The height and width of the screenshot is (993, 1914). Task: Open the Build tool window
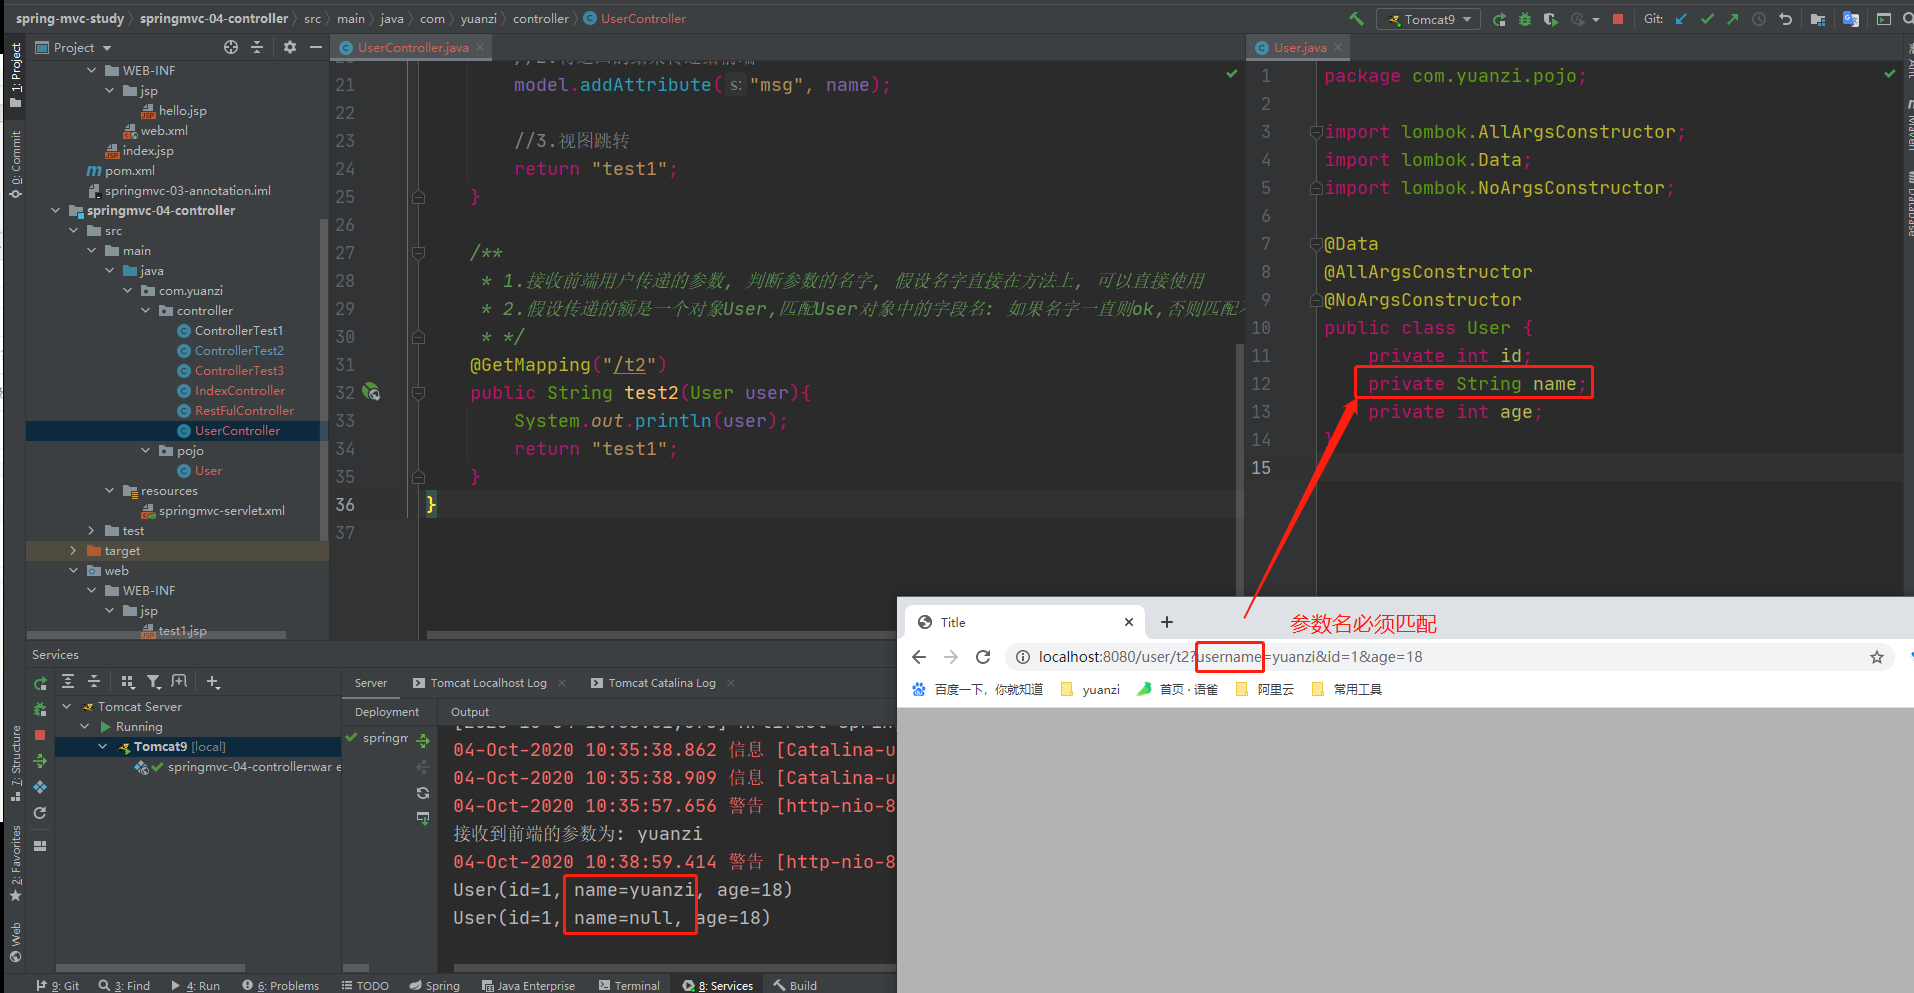pyautogui.click(x=796, y=985)
